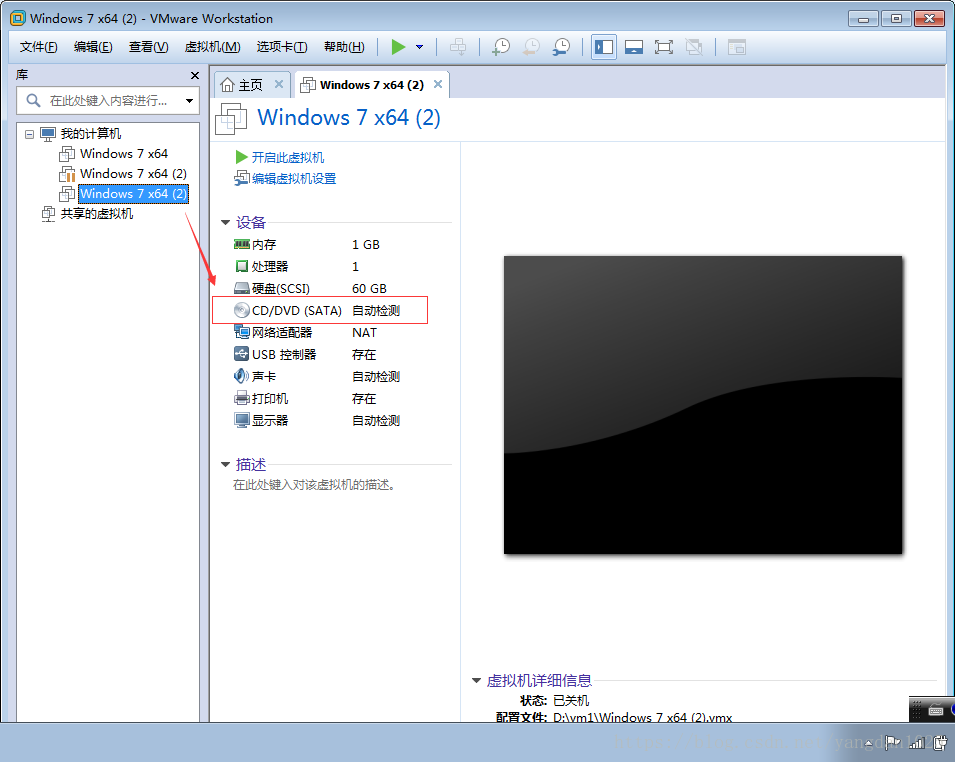The height and width of the screenshot is (762, 955).
Task: Click the 处理器 processor device icon
Action: click(x=242, y=266)
